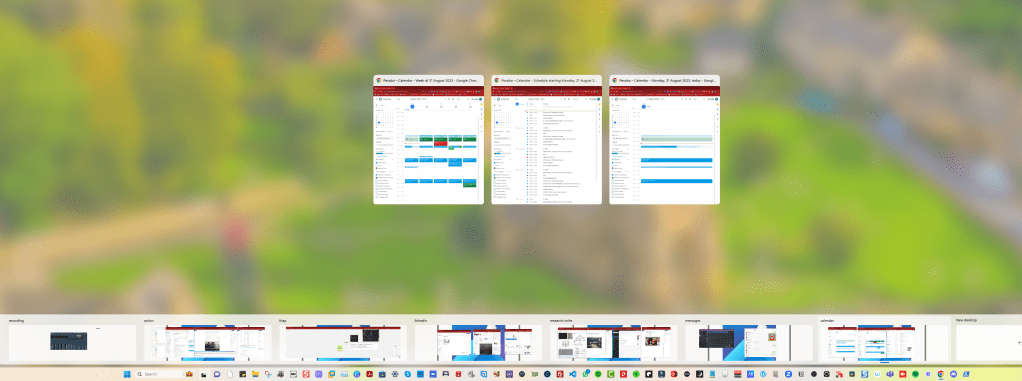Switch to the blogs desktop thumbnail
The height and width of the screenshot is (381, 1022).
pos(343,343)
